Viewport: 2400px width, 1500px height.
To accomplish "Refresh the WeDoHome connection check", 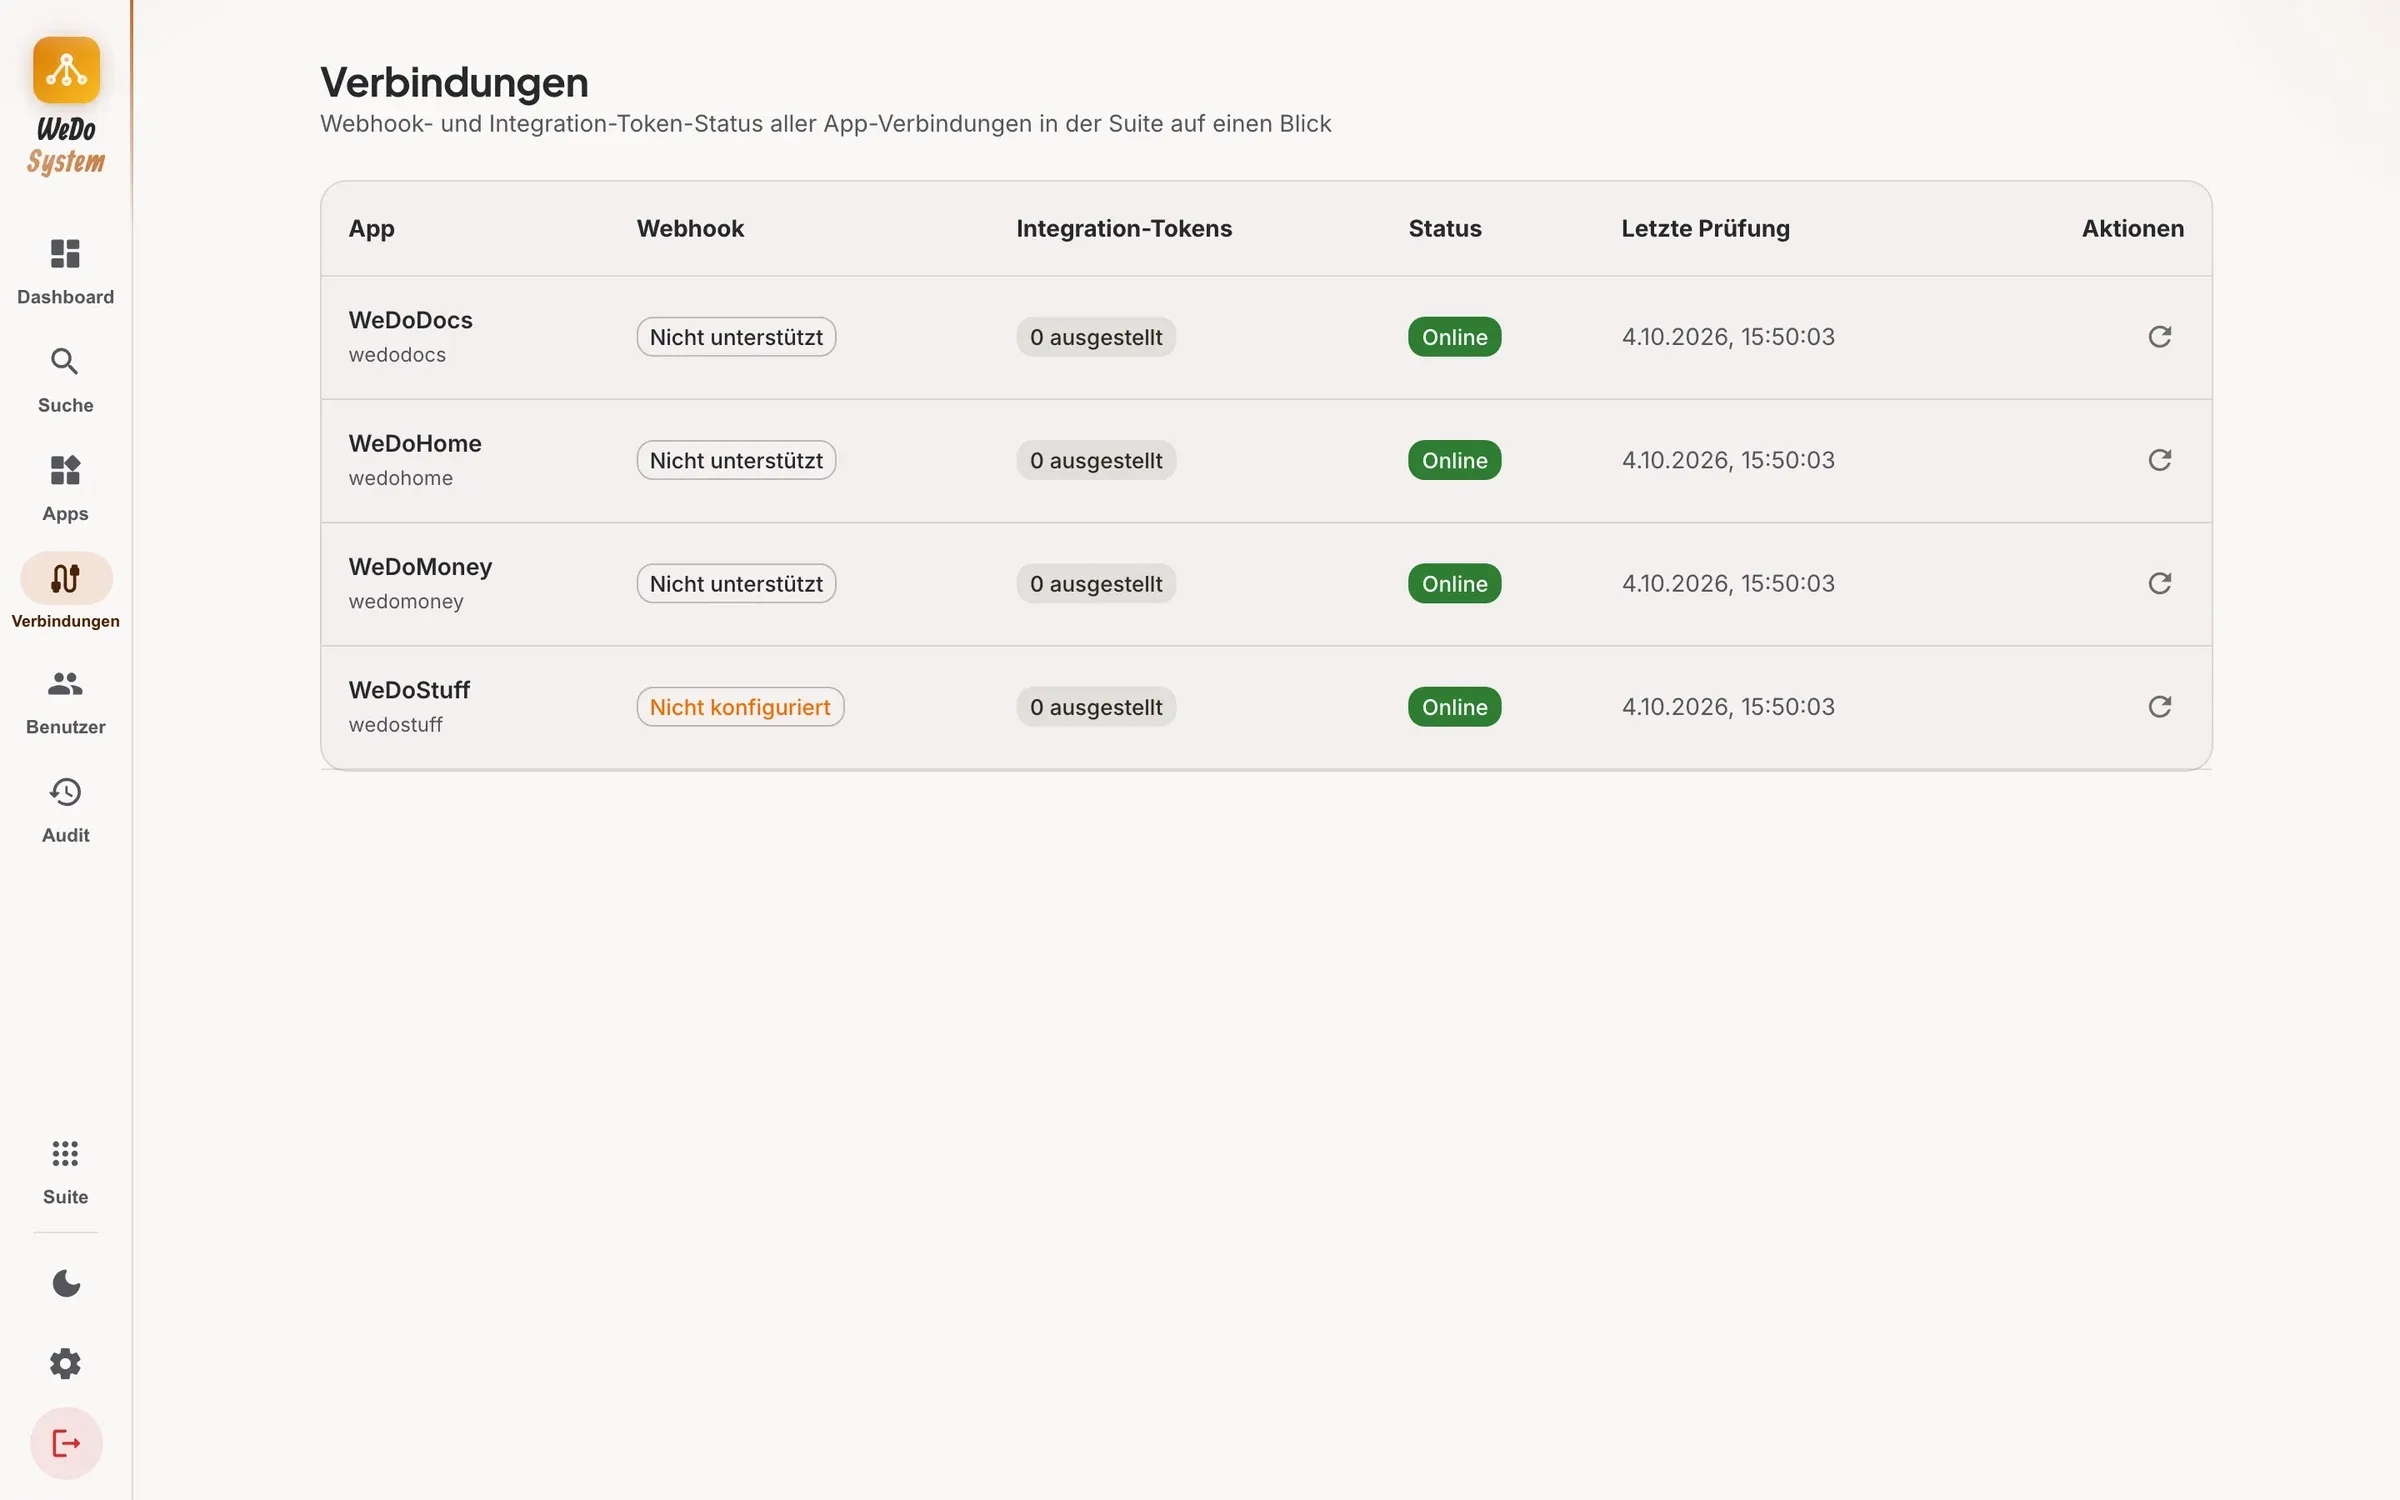I will pyautogui.click(x=2160, y=460).
